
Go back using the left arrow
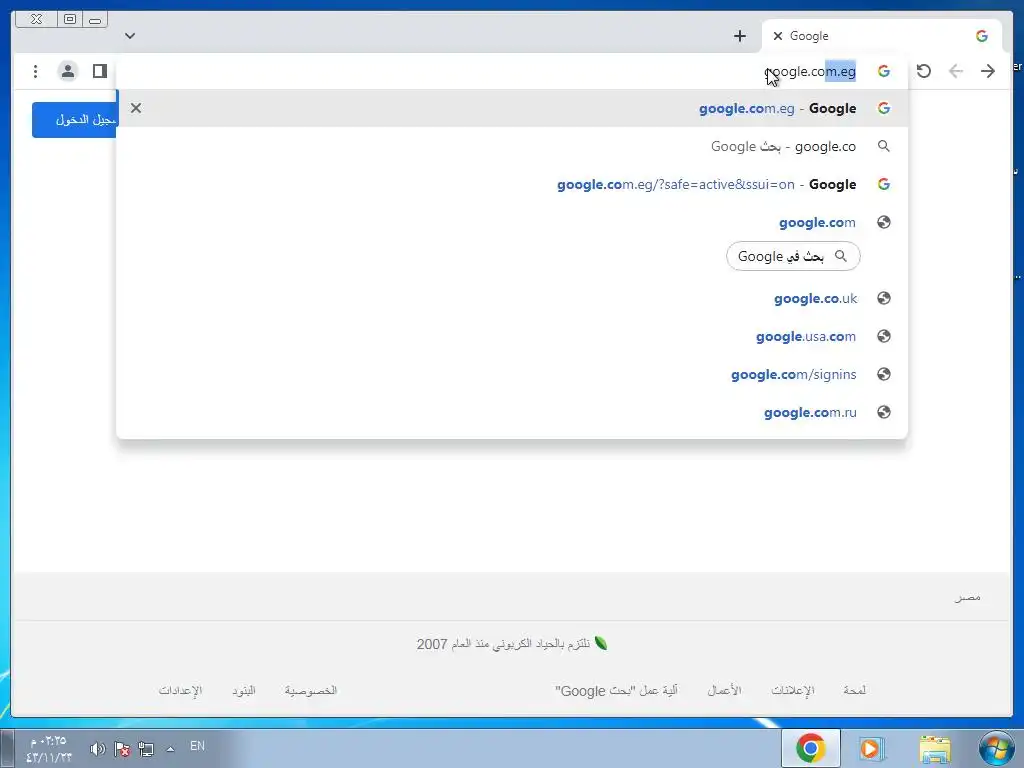pyautogui.click(x=955, y=71)
